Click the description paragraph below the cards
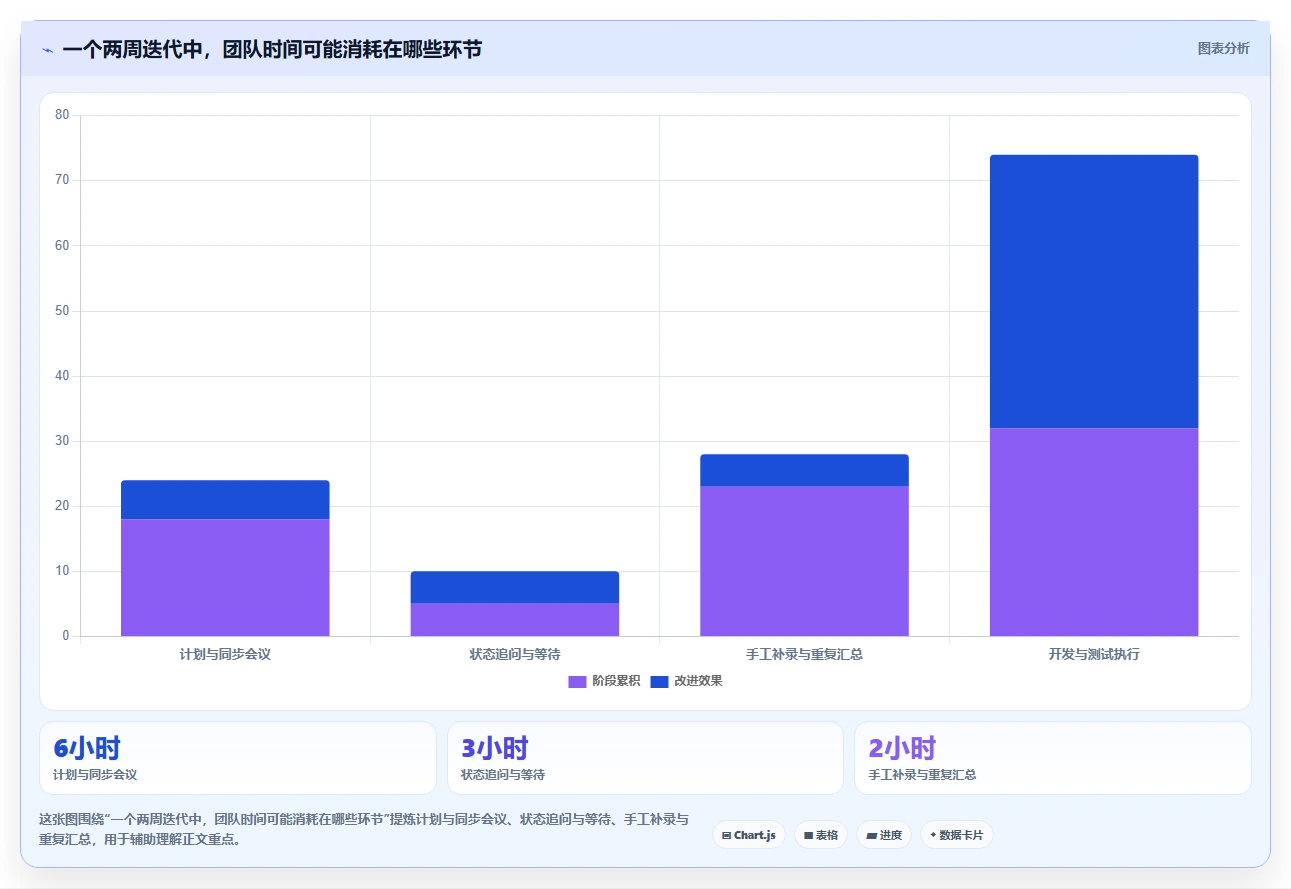Viewport: 1291px width, 889px height. click(x=364, y=829)
